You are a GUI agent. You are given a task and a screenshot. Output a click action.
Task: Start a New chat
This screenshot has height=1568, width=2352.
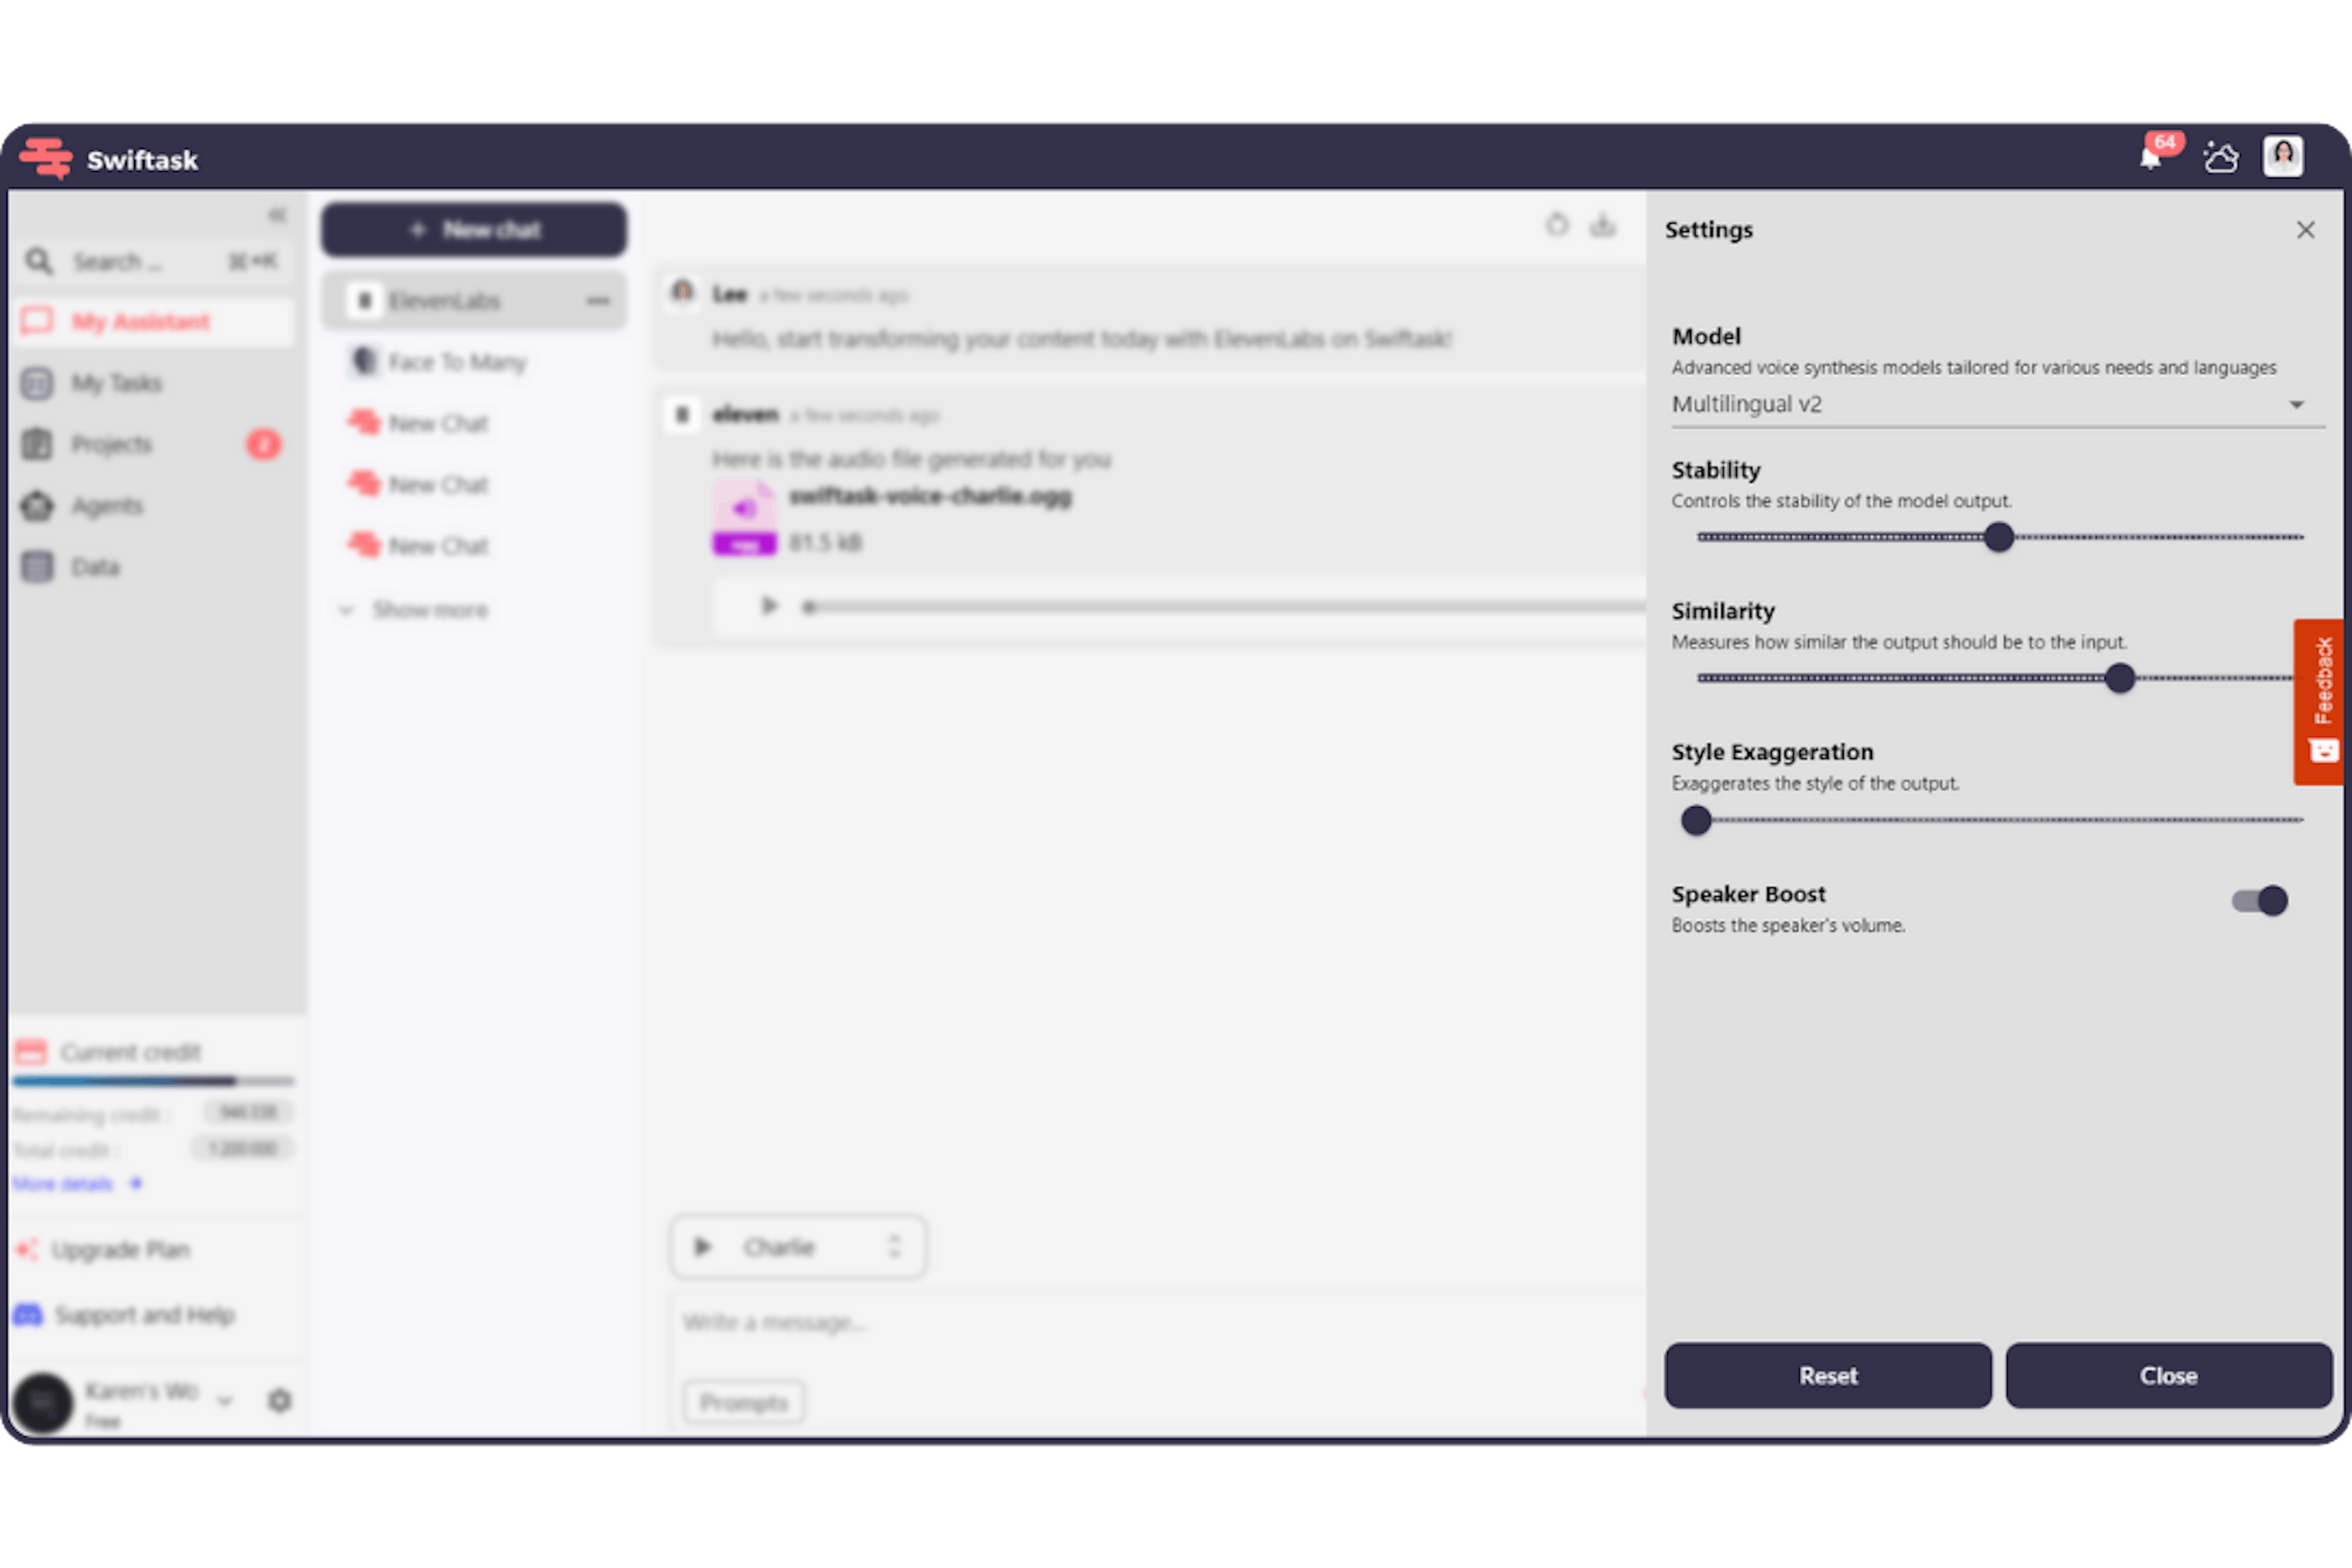coord(474,230)
